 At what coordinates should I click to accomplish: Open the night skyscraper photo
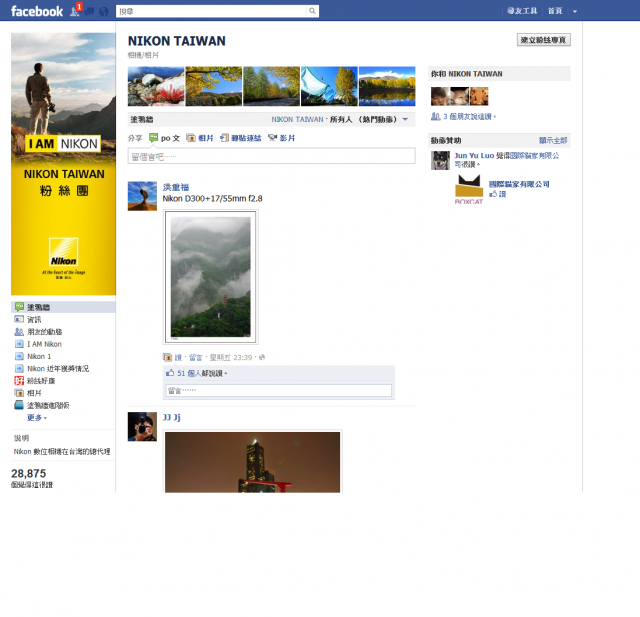[x=252, y=462]
